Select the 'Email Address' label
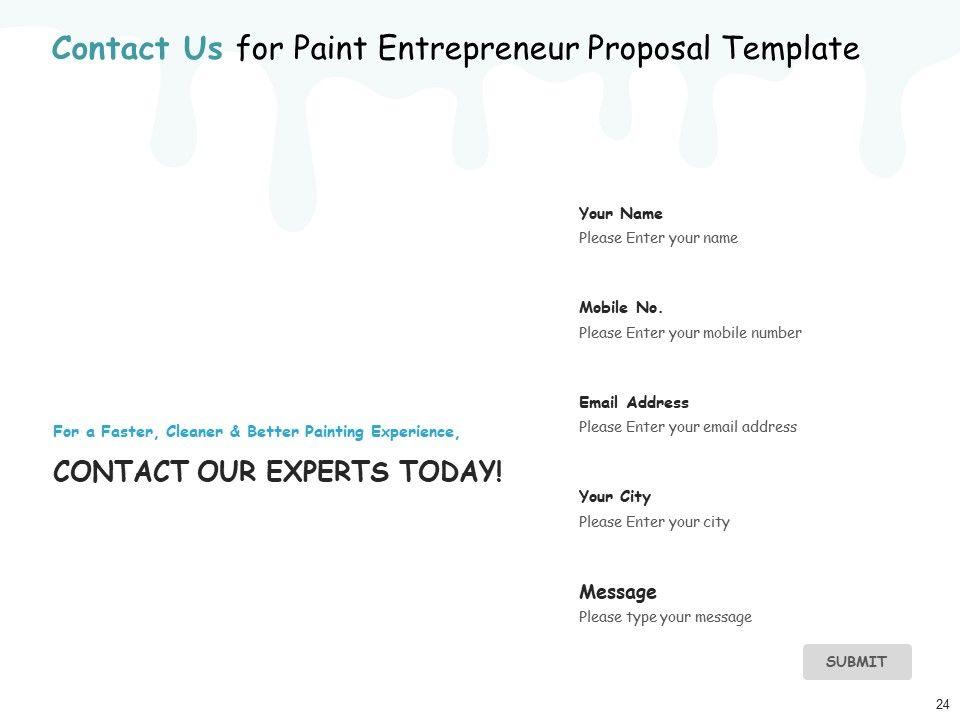Screen dimensions: 960x720 633,402
